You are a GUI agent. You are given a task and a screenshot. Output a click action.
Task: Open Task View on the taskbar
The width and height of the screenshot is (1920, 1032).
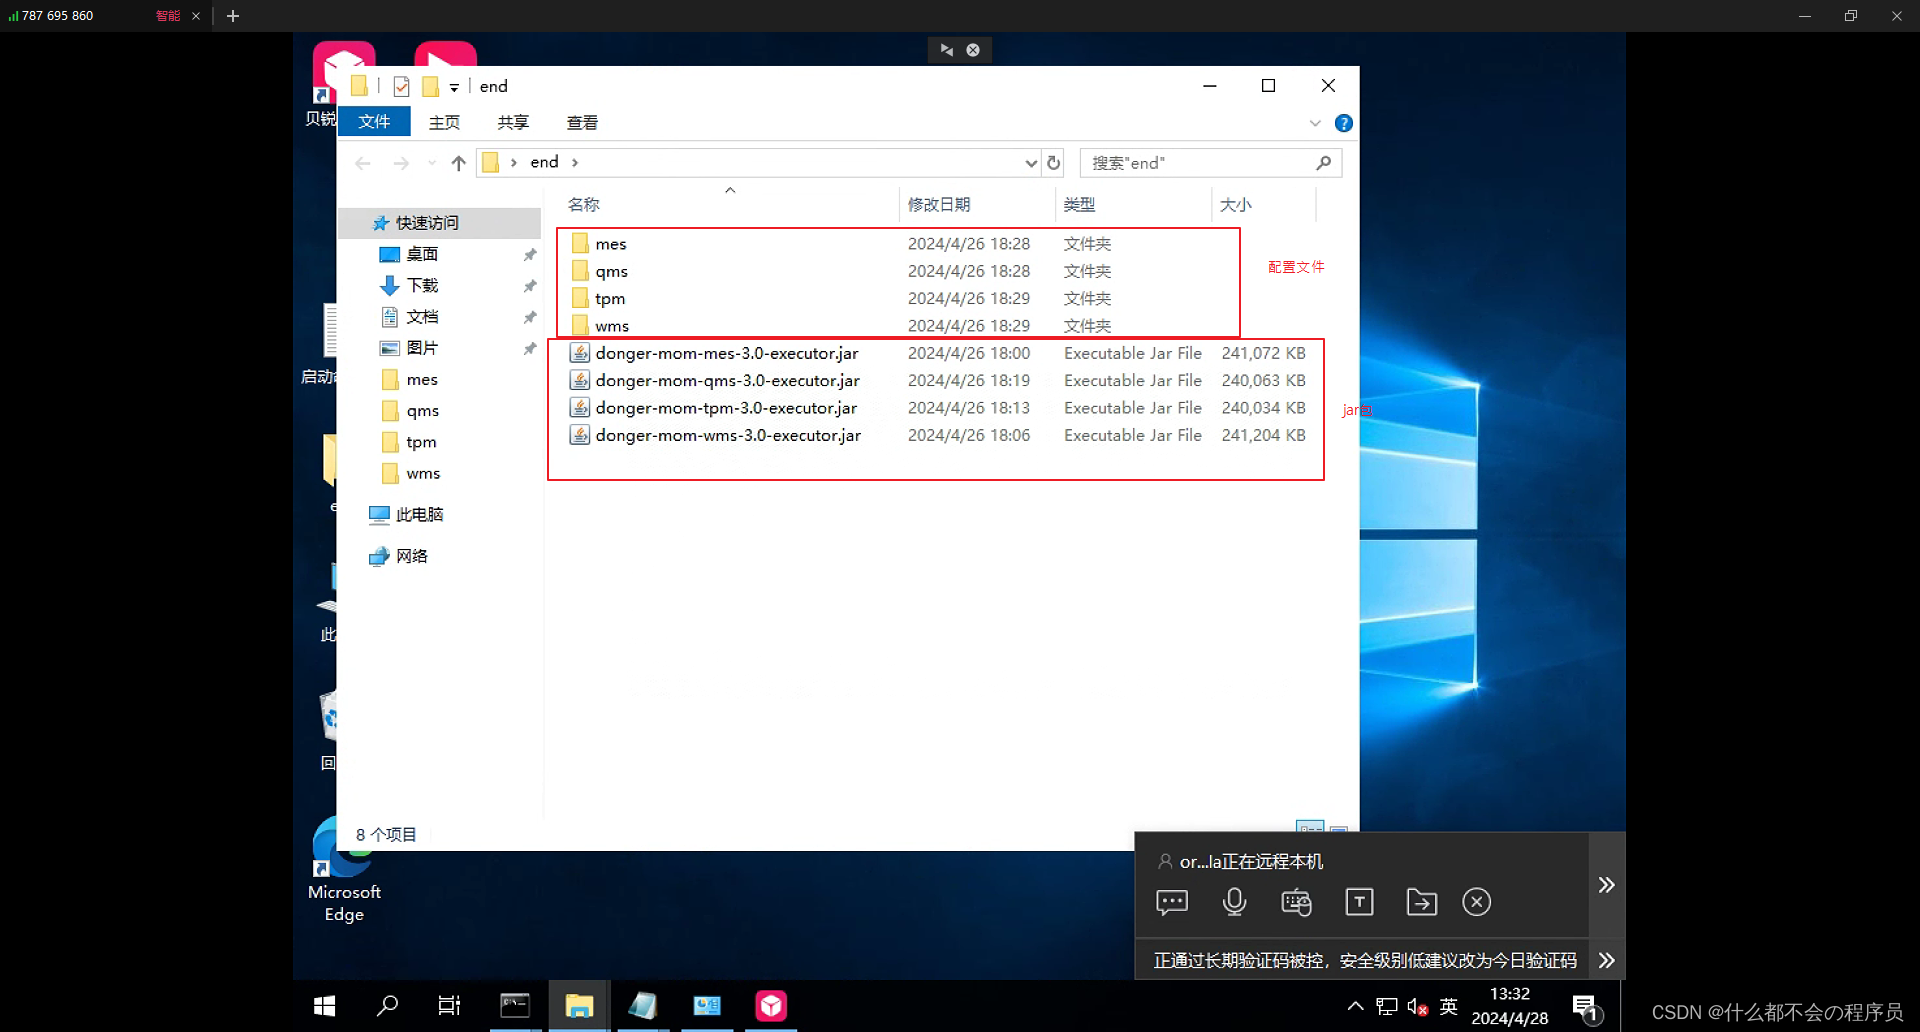[449, 1006]
